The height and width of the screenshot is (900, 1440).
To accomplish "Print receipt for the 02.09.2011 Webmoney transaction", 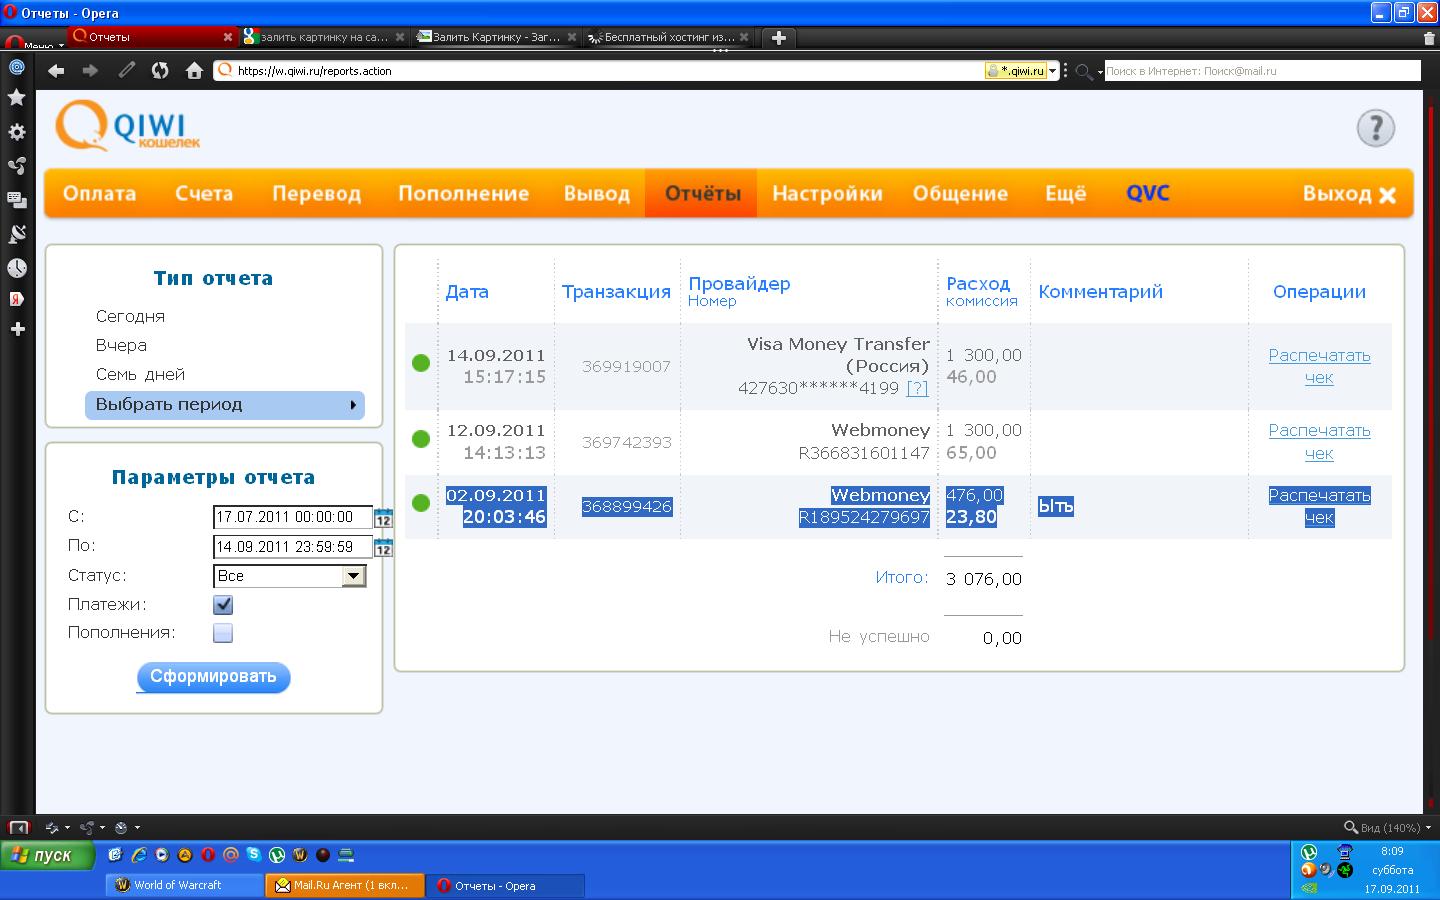I will [1319, 506].
